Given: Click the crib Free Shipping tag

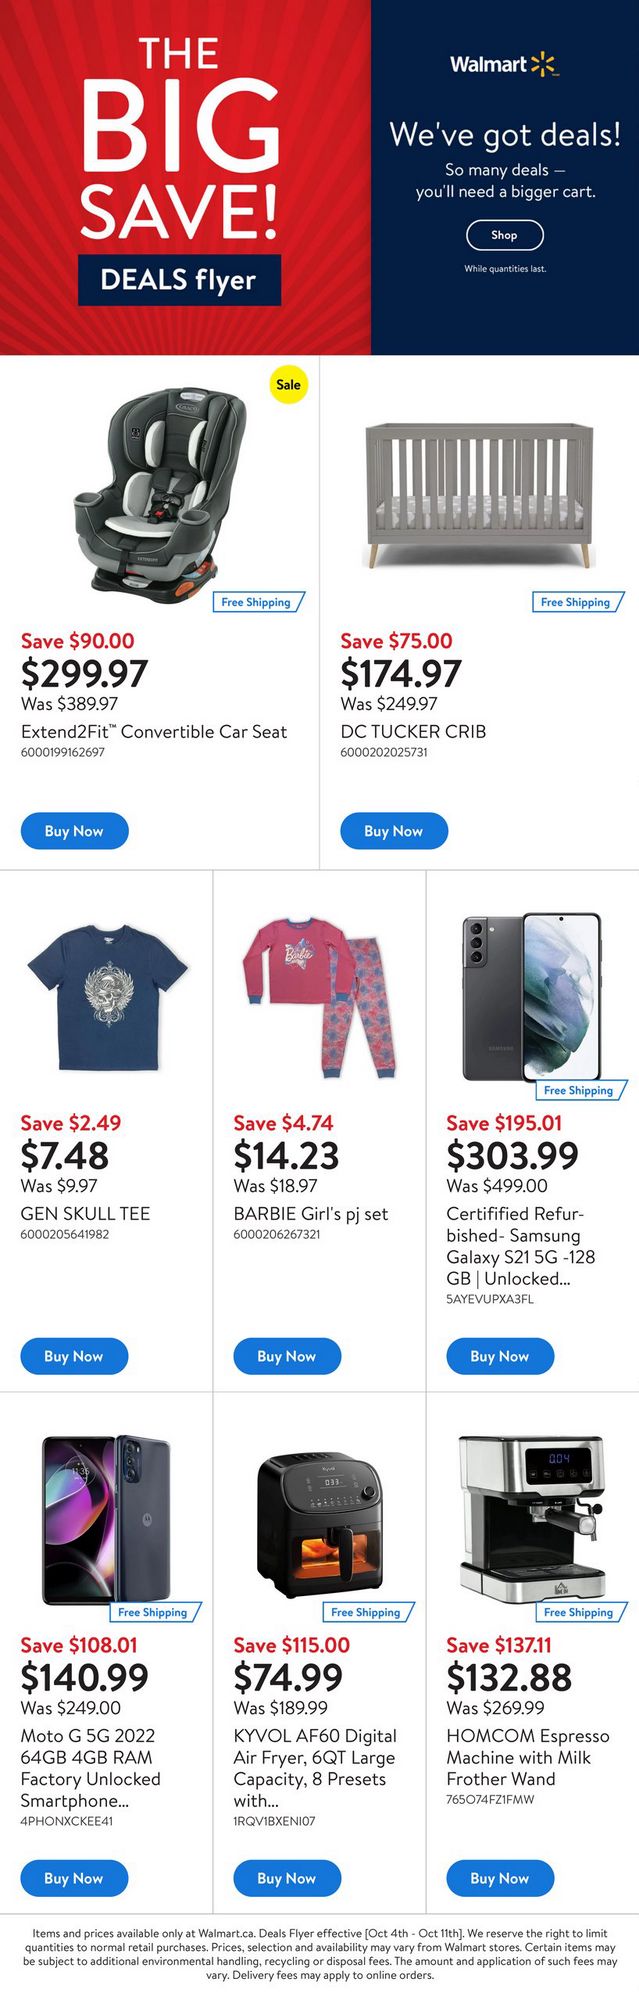Looking at the screenshot, I should coord(576,602).
